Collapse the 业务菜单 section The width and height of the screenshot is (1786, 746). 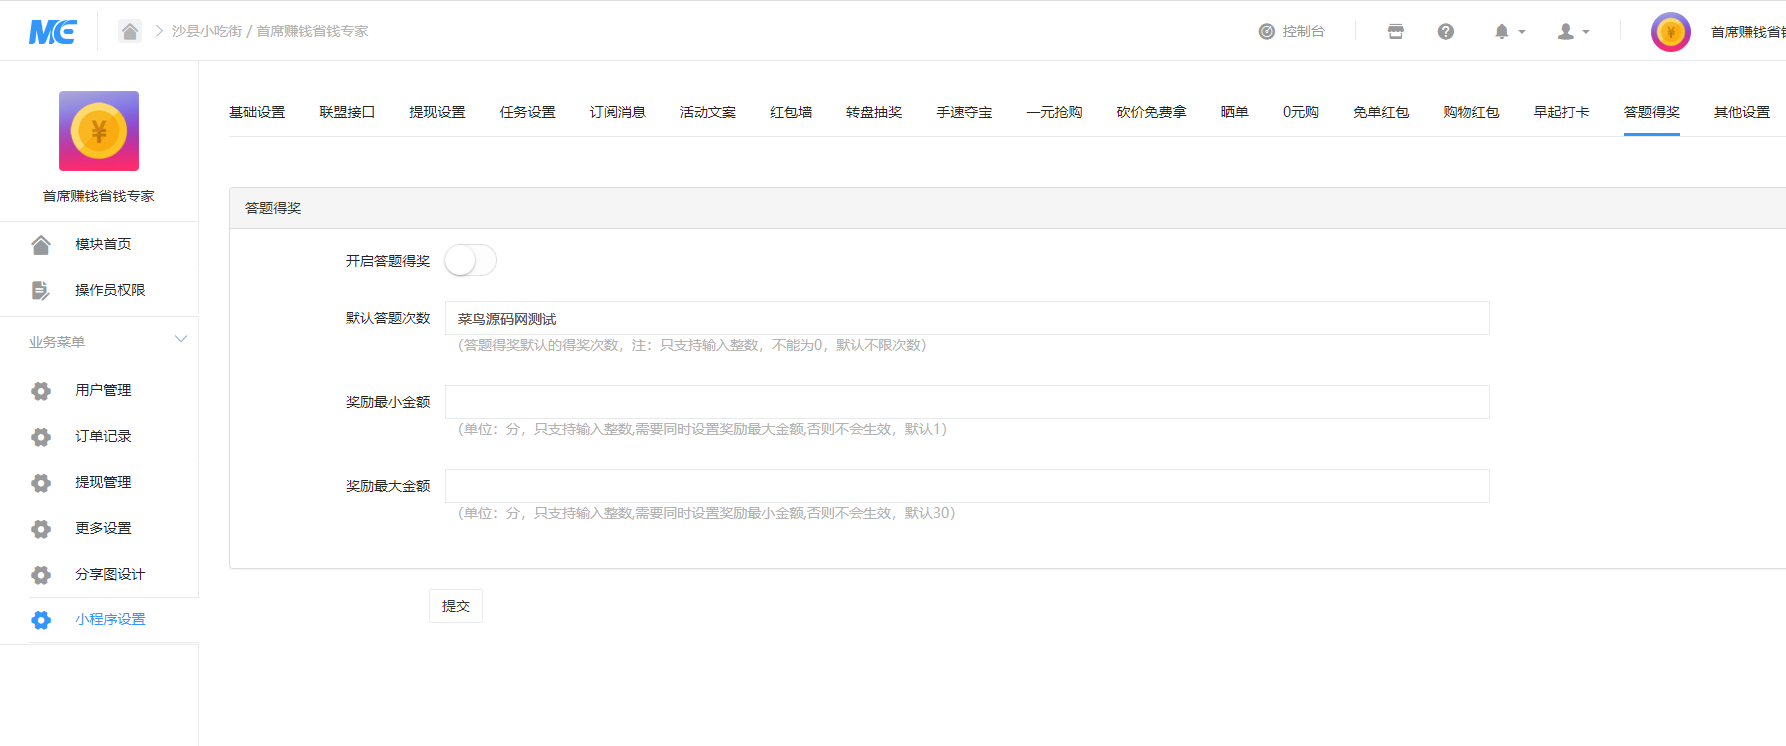pyautogui.click(x=181, y=340)
